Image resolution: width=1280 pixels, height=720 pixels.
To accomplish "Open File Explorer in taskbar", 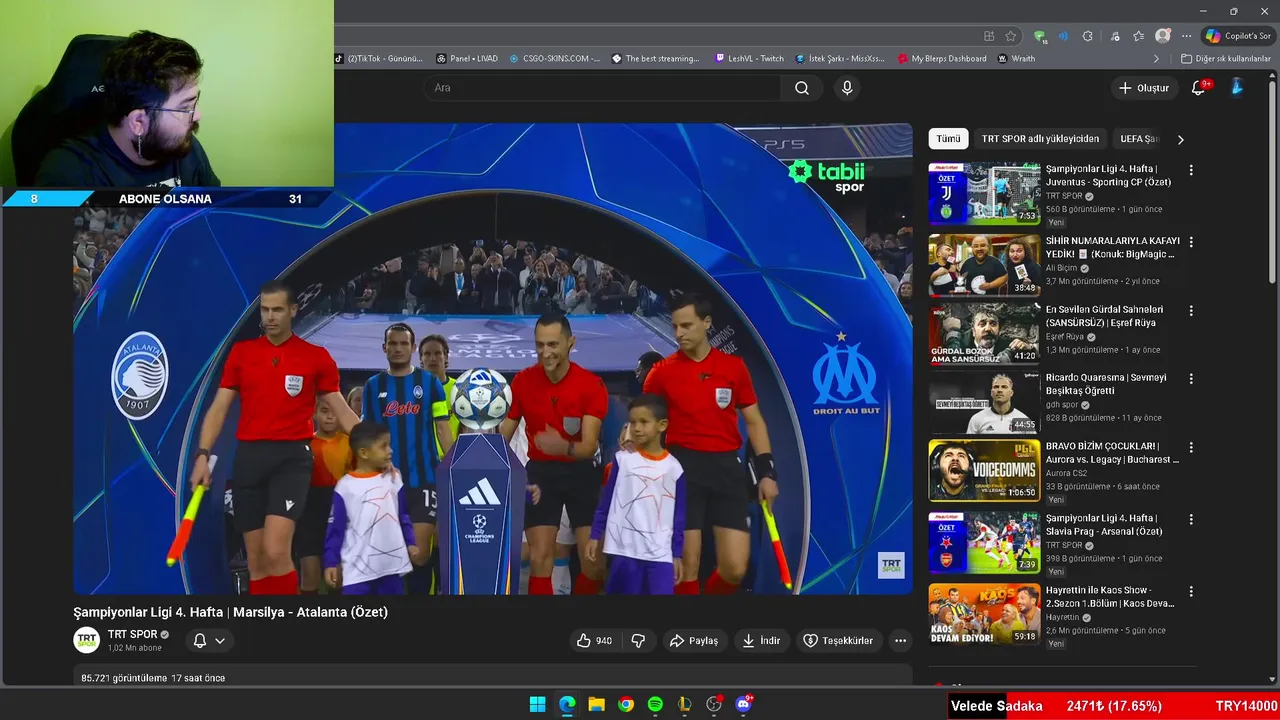I will 596,704.
